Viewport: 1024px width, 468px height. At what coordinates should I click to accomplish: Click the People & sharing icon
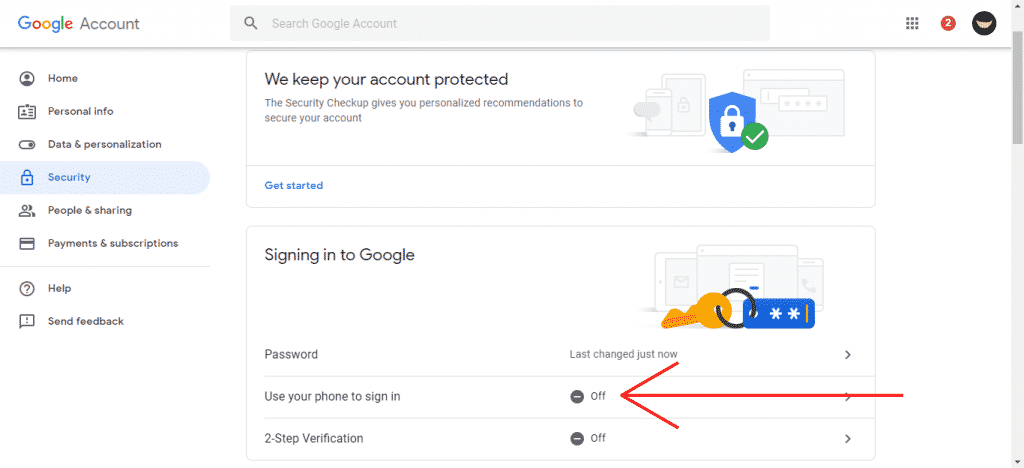click(x=27, y=210)
